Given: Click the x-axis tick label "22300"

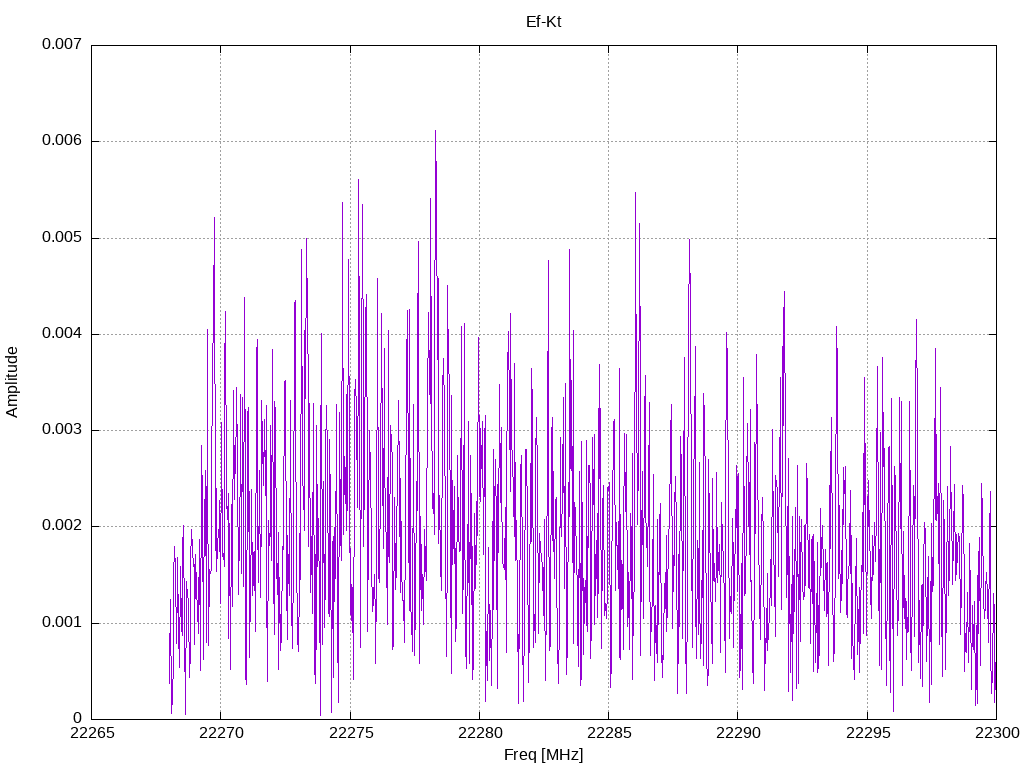Looking at the screenshot, I should point(997,733).
